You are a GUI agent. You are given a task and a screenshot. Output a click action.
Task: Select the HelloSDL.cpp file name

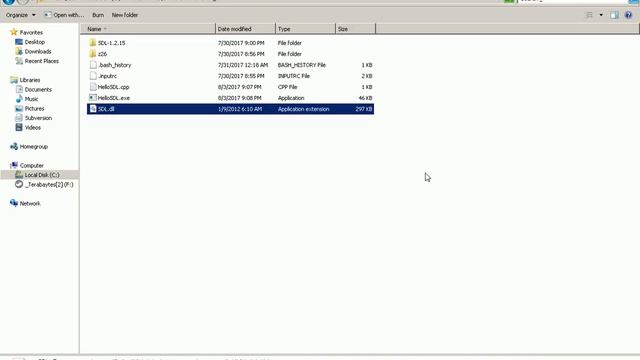[x=113, y=87]
